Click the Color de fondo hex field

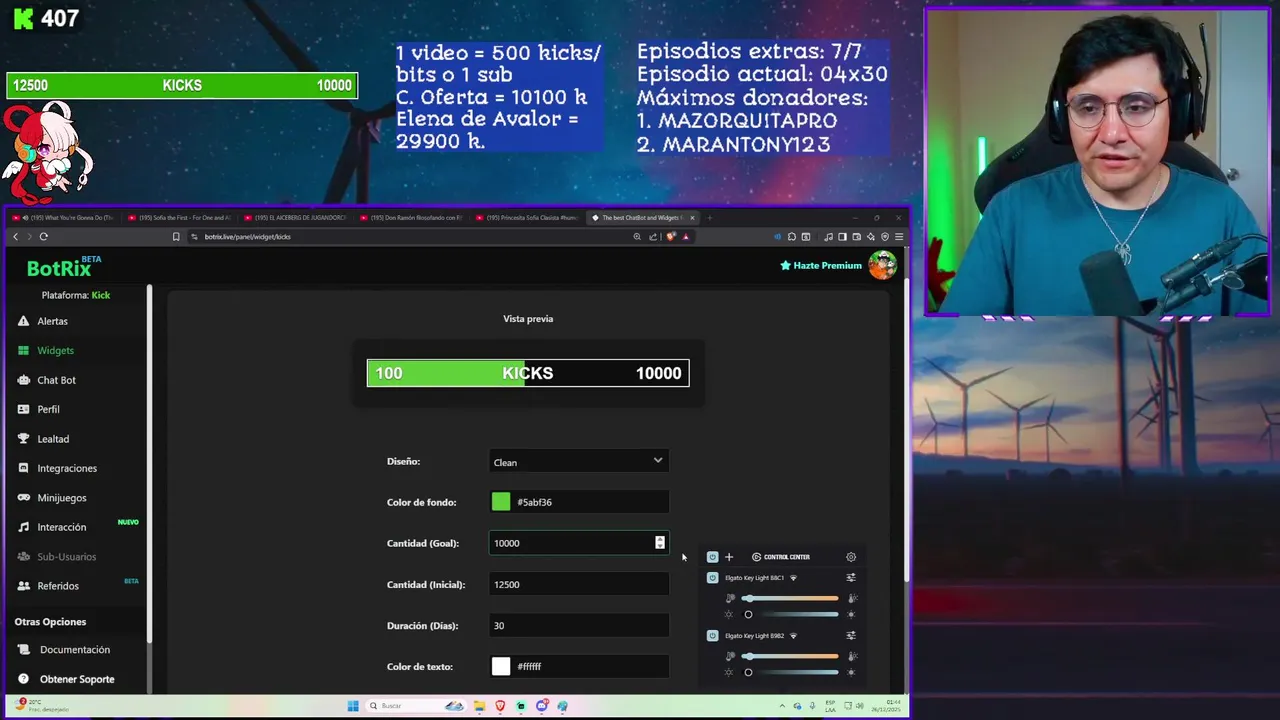click(x=590, y=502)
